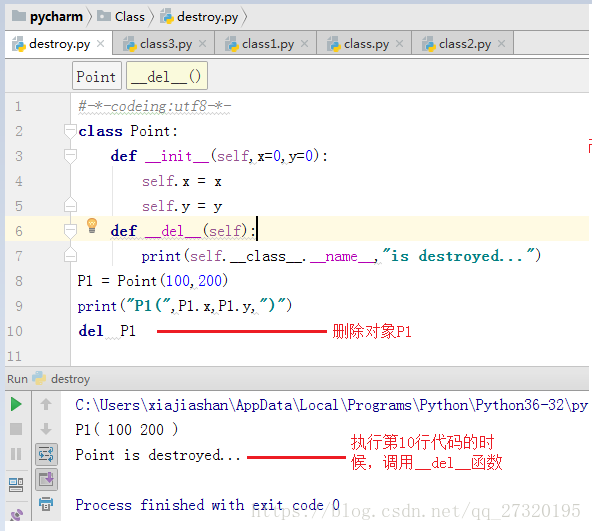Close the class2.py tab
Image resolution: width=592 pixels, height=531 pixels.
pyautogui.click(x=501, y=44)
